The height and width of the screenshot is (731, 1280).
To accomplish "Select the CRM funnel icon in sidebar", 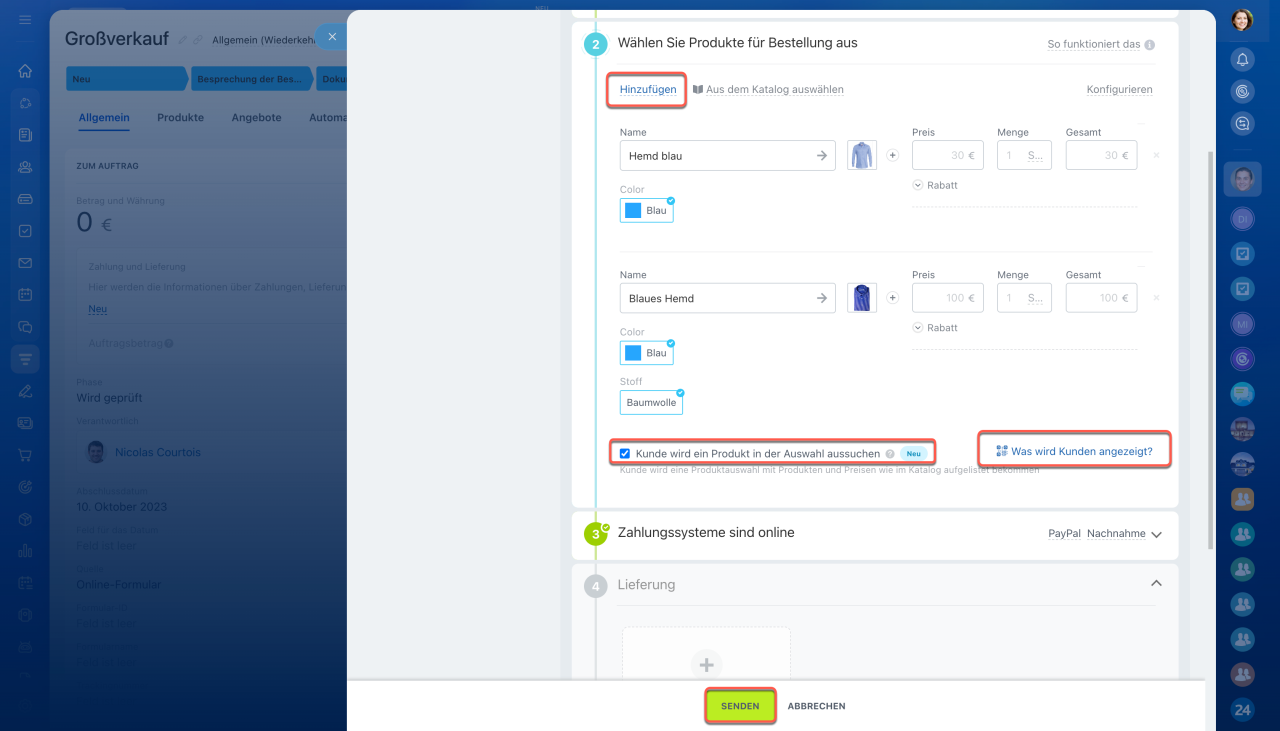I will [x=25, y=359].
